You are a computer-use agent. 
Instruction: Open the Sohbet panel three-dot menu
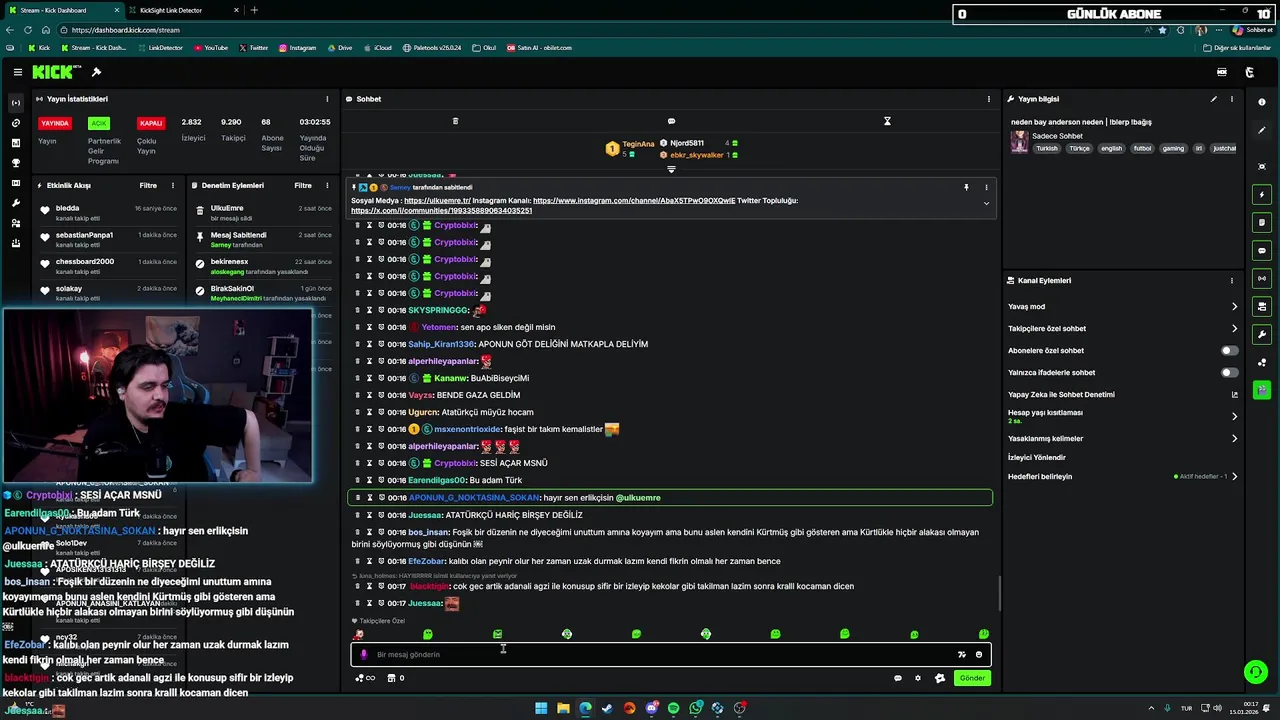tap(989, 99)
